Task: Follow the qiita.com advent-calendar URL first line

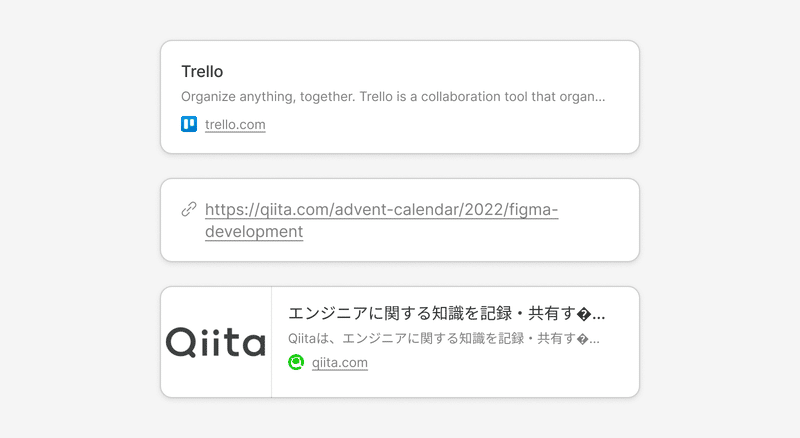Action: click(382, 209)
